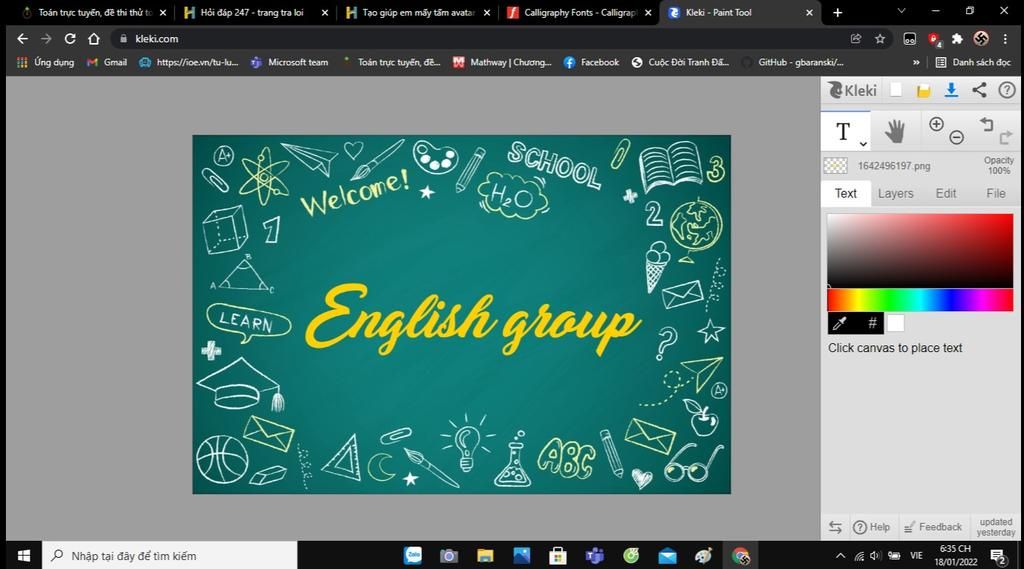This screenshot has width=1024, height=569.
Task: Open the Help link at bottom
Action: point(872,527)
